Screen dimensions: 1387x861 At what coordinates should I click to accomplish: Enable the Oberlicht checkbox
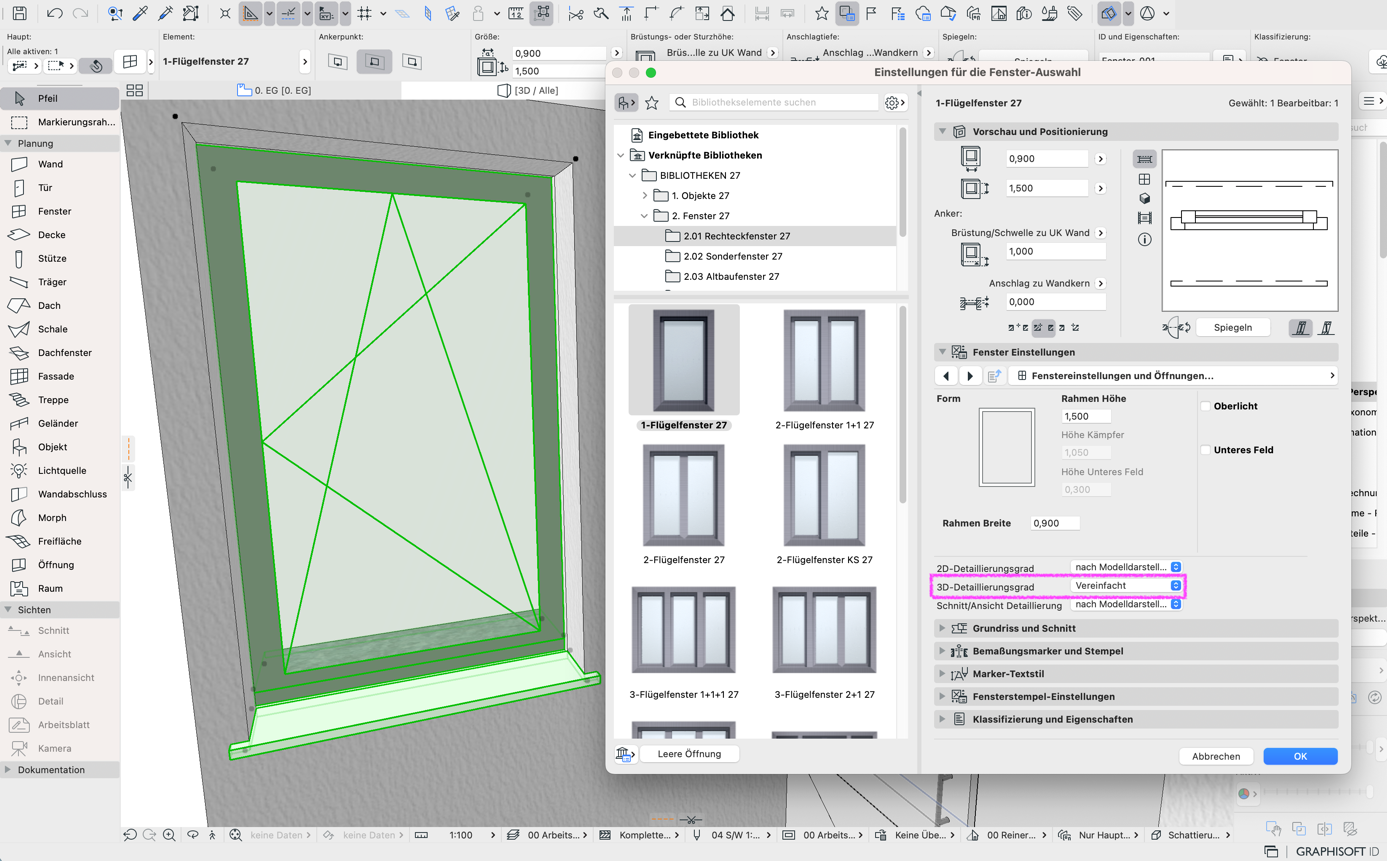click(x=1206, y=406)
